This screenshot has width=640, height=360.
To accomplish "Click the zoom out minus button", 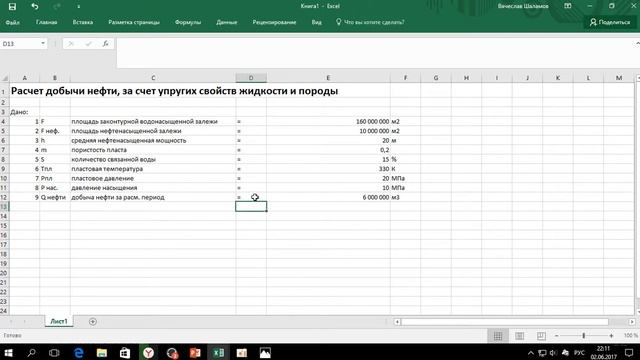I will click(x=556, y=336).
